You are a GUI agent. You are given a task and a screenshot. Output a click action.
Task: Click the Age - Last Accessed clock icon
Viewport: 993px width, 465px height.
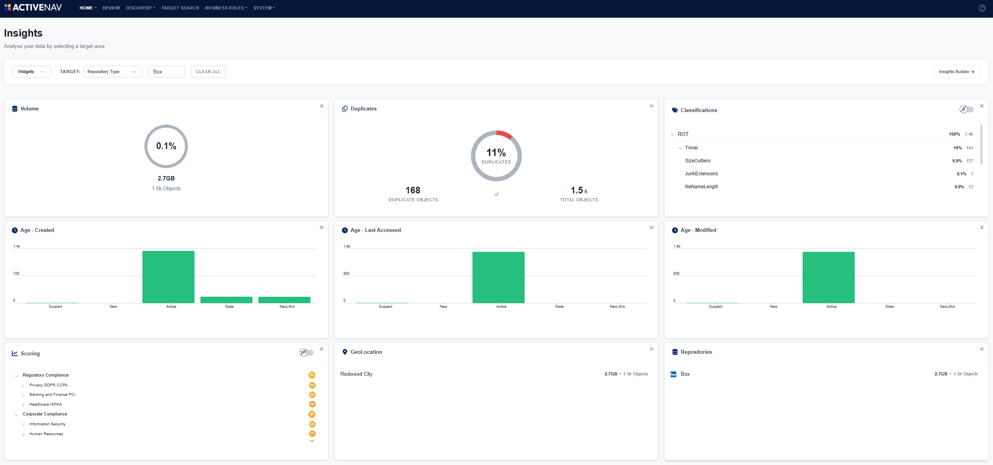pyautogui.click(x=345, y=231)
